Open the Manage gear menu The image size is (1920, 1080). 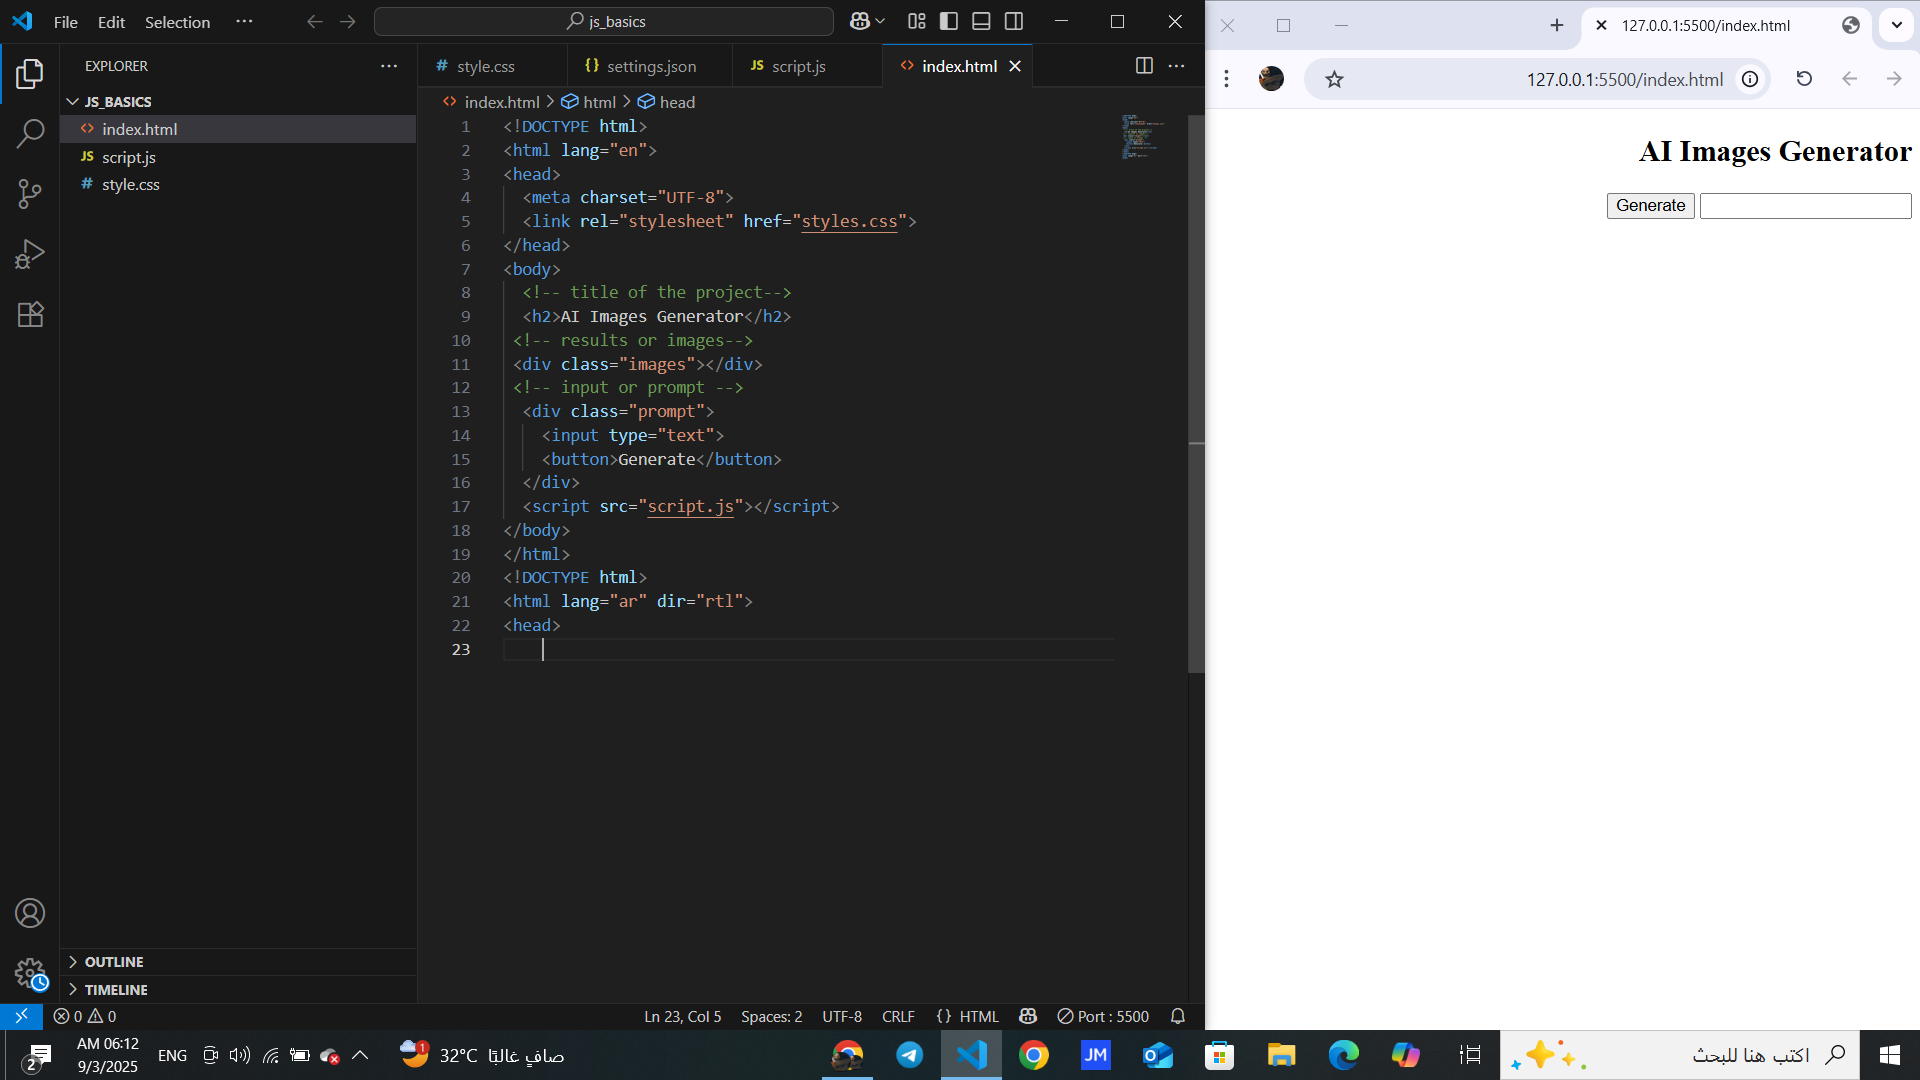pos(30,973)
